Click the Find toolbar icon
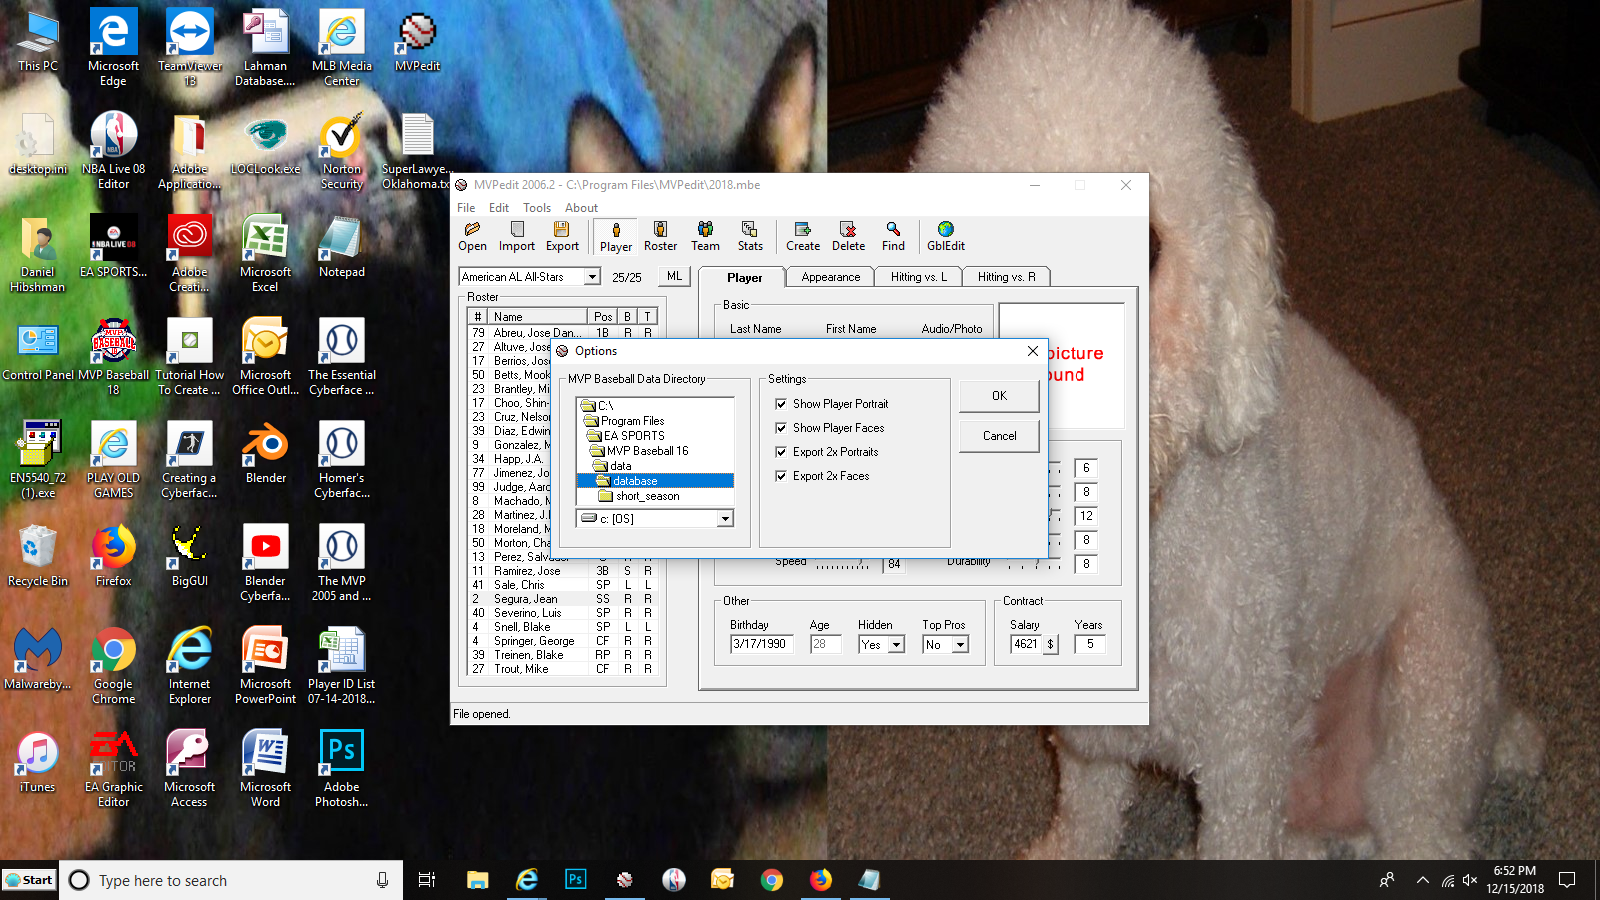Viewport: 1600px width, 900px height. click(x=893, y=236)
